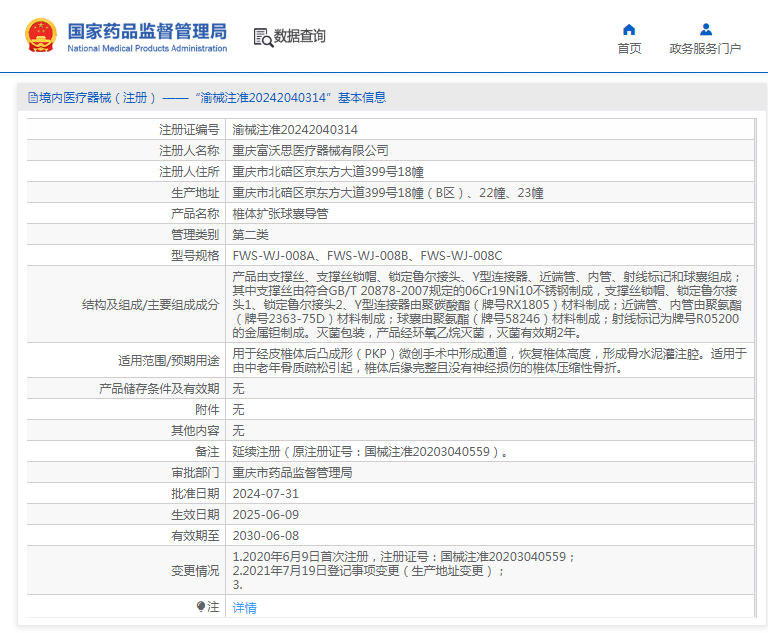Open the 详情 link

tap(244, 608)
